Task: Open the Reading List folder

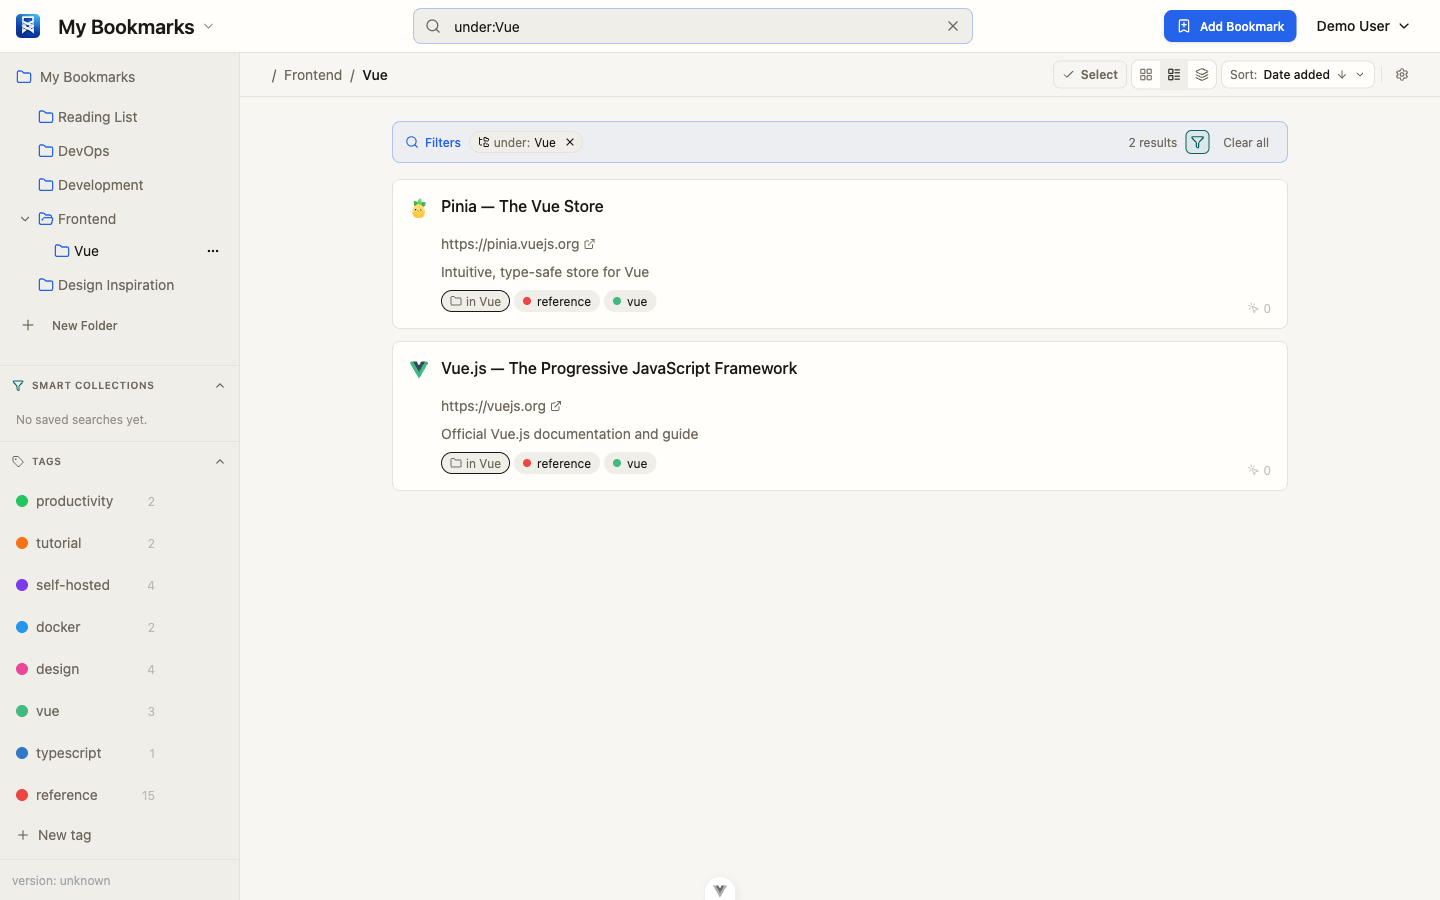Action: (x=97, y=117)
